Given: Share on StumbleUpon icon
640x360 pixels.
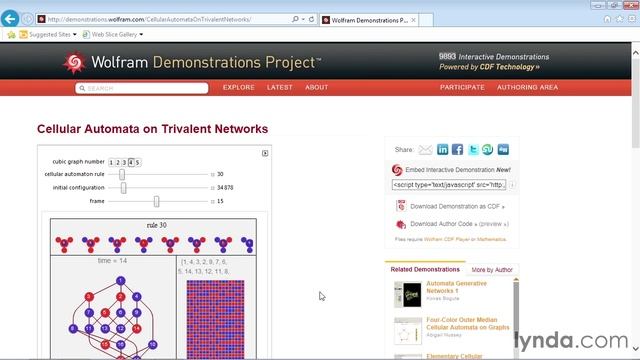Looking at the screenshot, I should 488,149.
